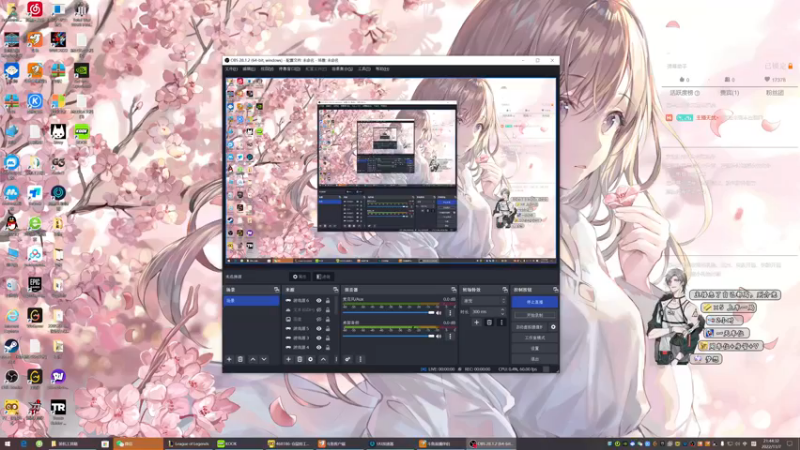Open advanced audio properties gear in mixer
Image resolution: width=800 pixels, height=450 pixels.
(348, 359)
